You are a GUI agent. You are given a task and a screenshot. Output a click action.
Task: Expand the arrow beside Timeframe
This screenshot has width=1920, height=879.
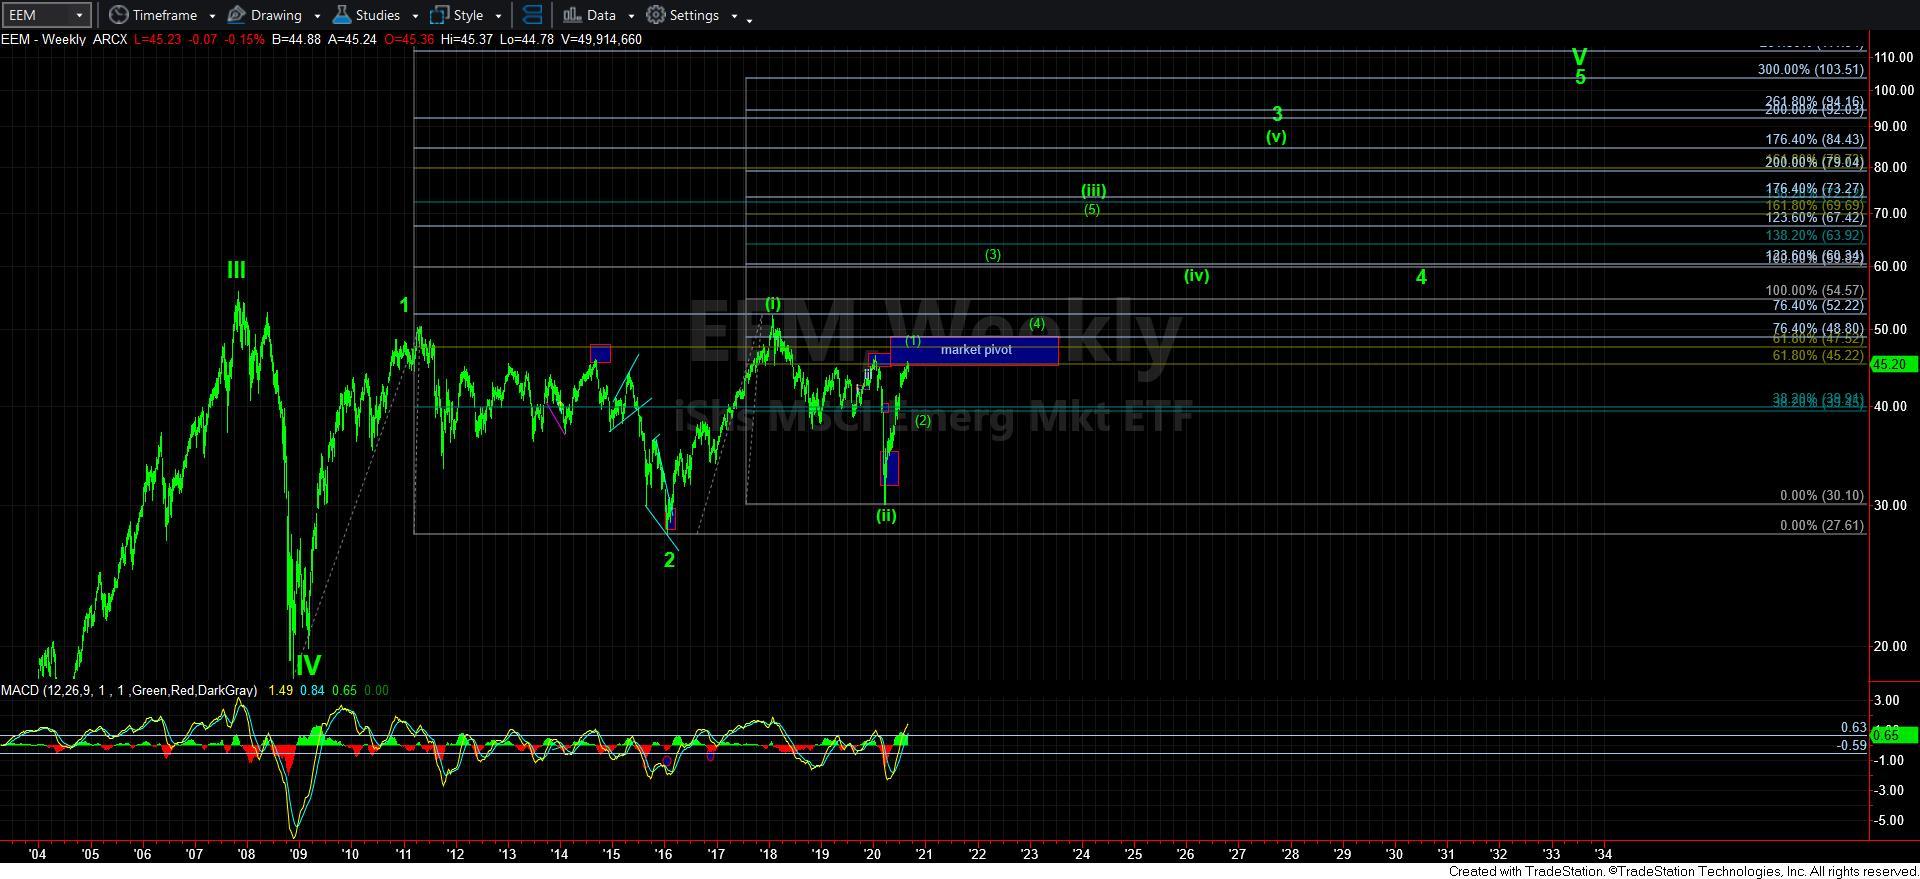click(212, 16)
